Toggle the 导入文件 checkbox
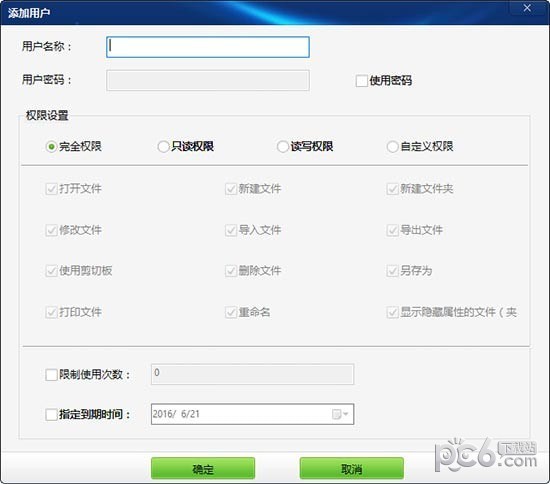This screenshot has width=550, height=484. click(x=231, y=230)
